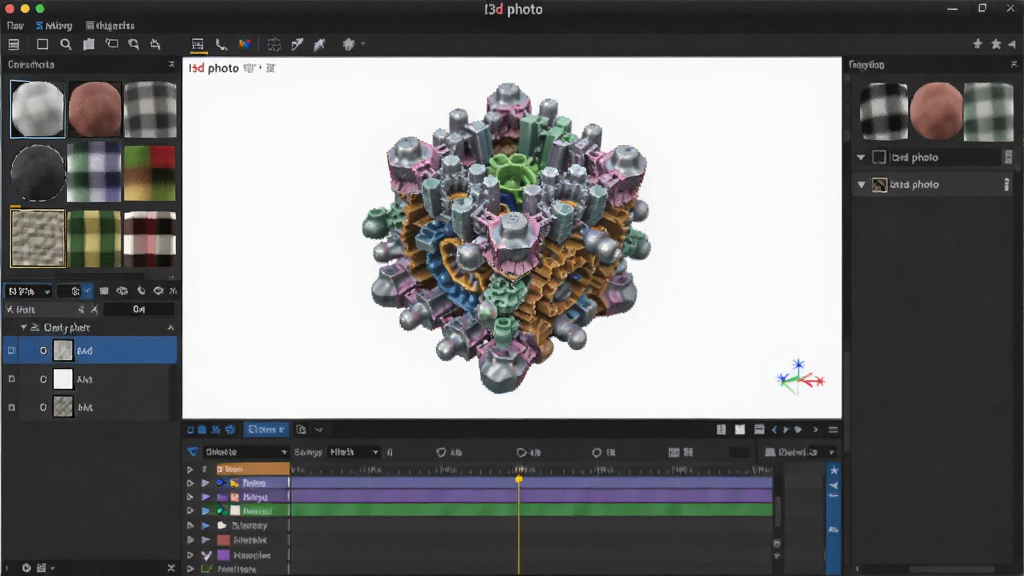The image size is (1024, 576).
Task: Toggle the circle visibility marker on bottom layer row
Action: coord(43,407)
